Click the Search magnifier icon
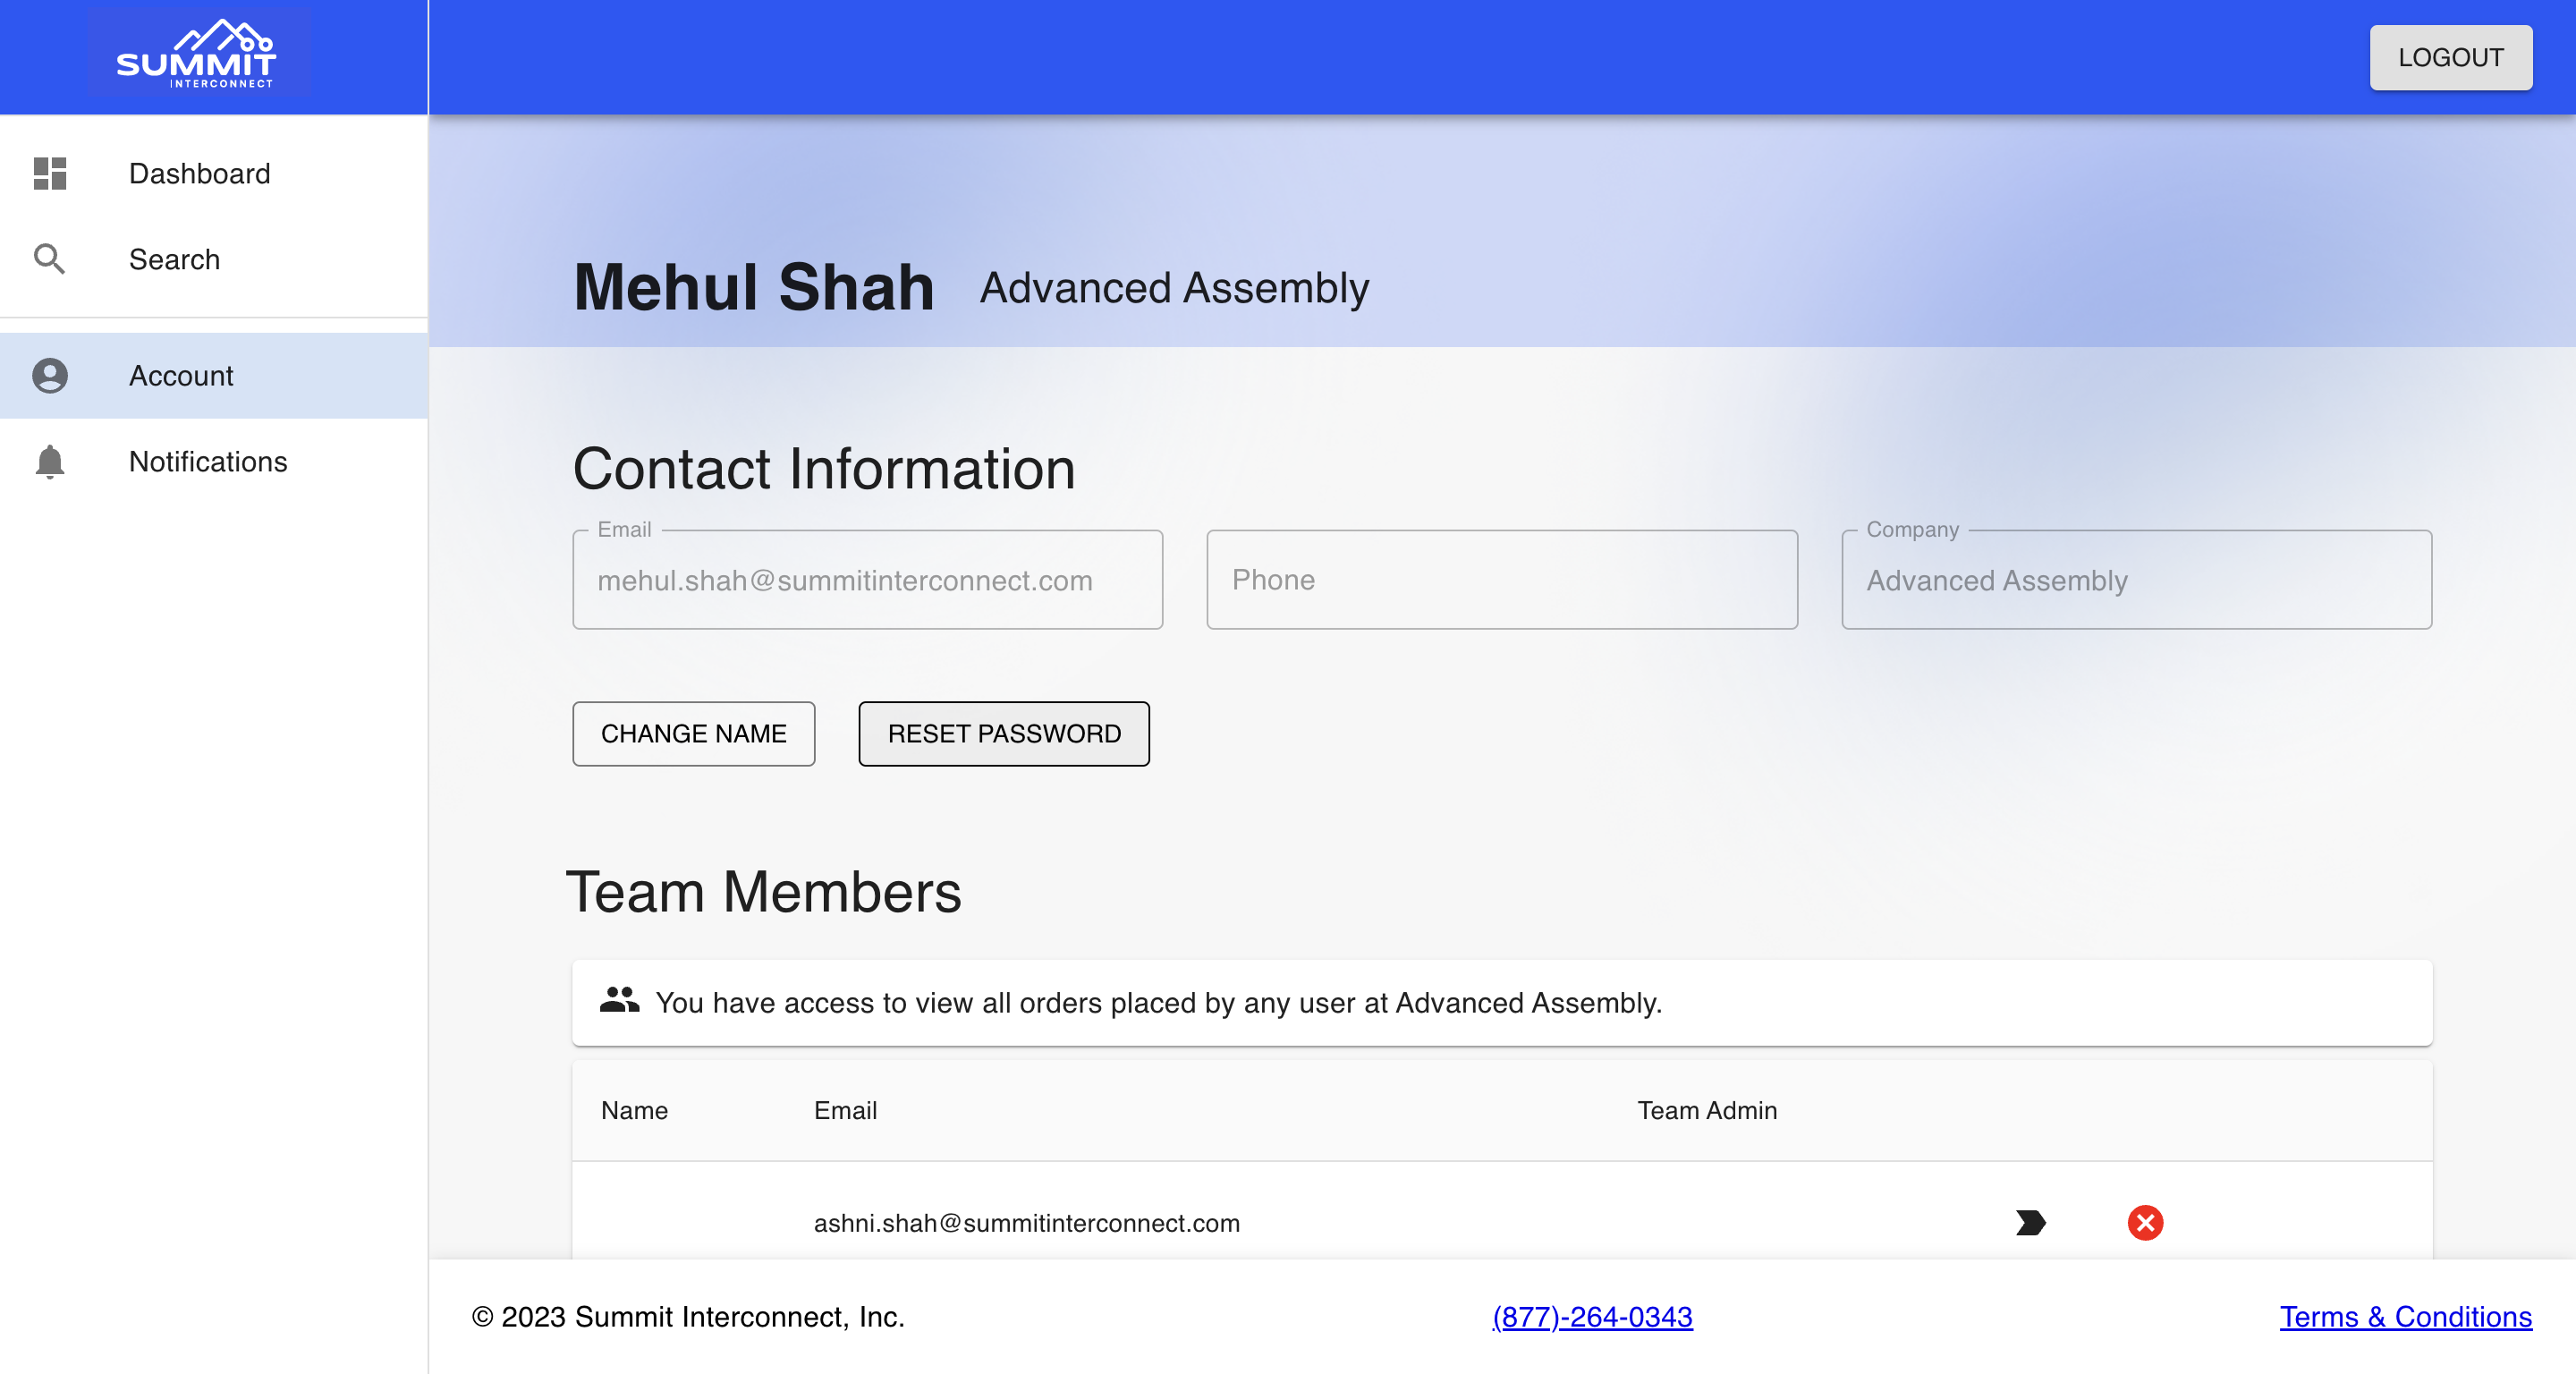Screen dimensions: 2576x1374 point(50,259)
